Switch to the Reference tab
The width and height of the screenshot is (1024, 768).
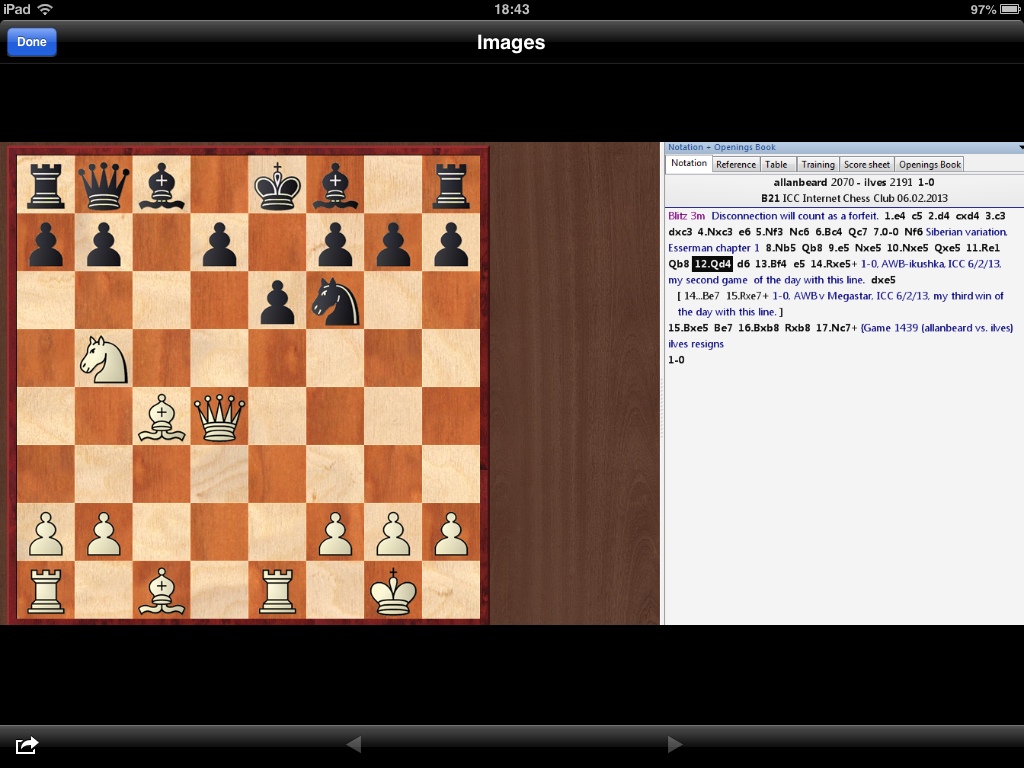pos(736,164)
